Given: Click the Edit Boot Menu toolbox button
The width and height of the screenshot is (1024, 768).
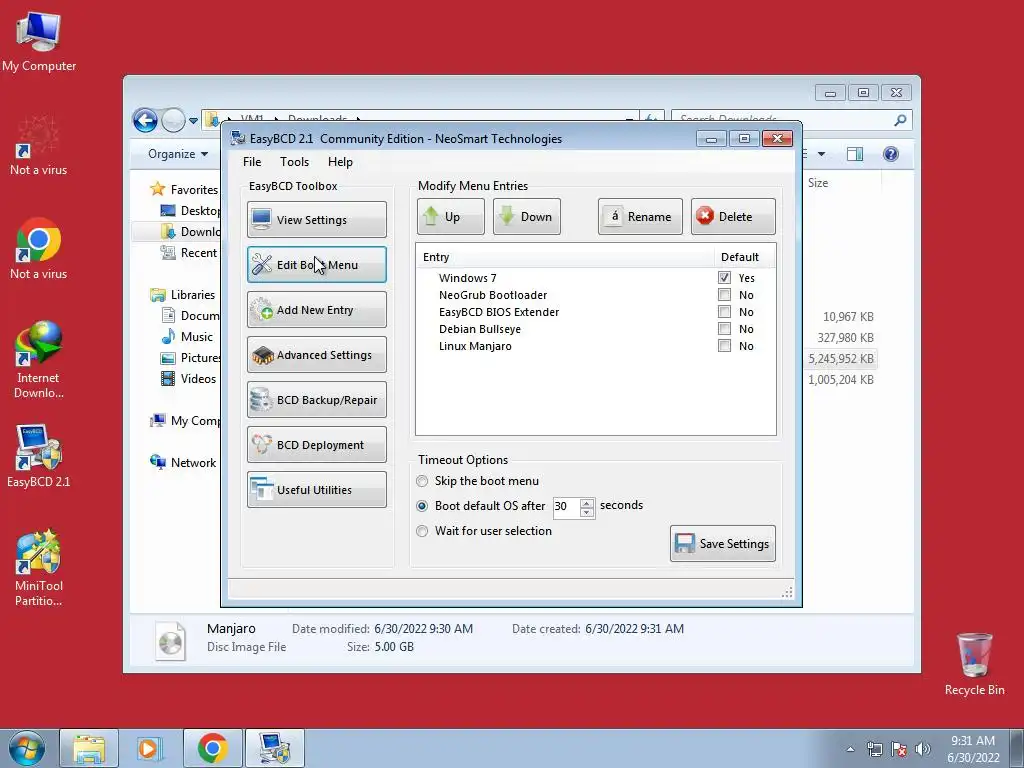Looking at the screenshot, I should [x=317, y=264].
